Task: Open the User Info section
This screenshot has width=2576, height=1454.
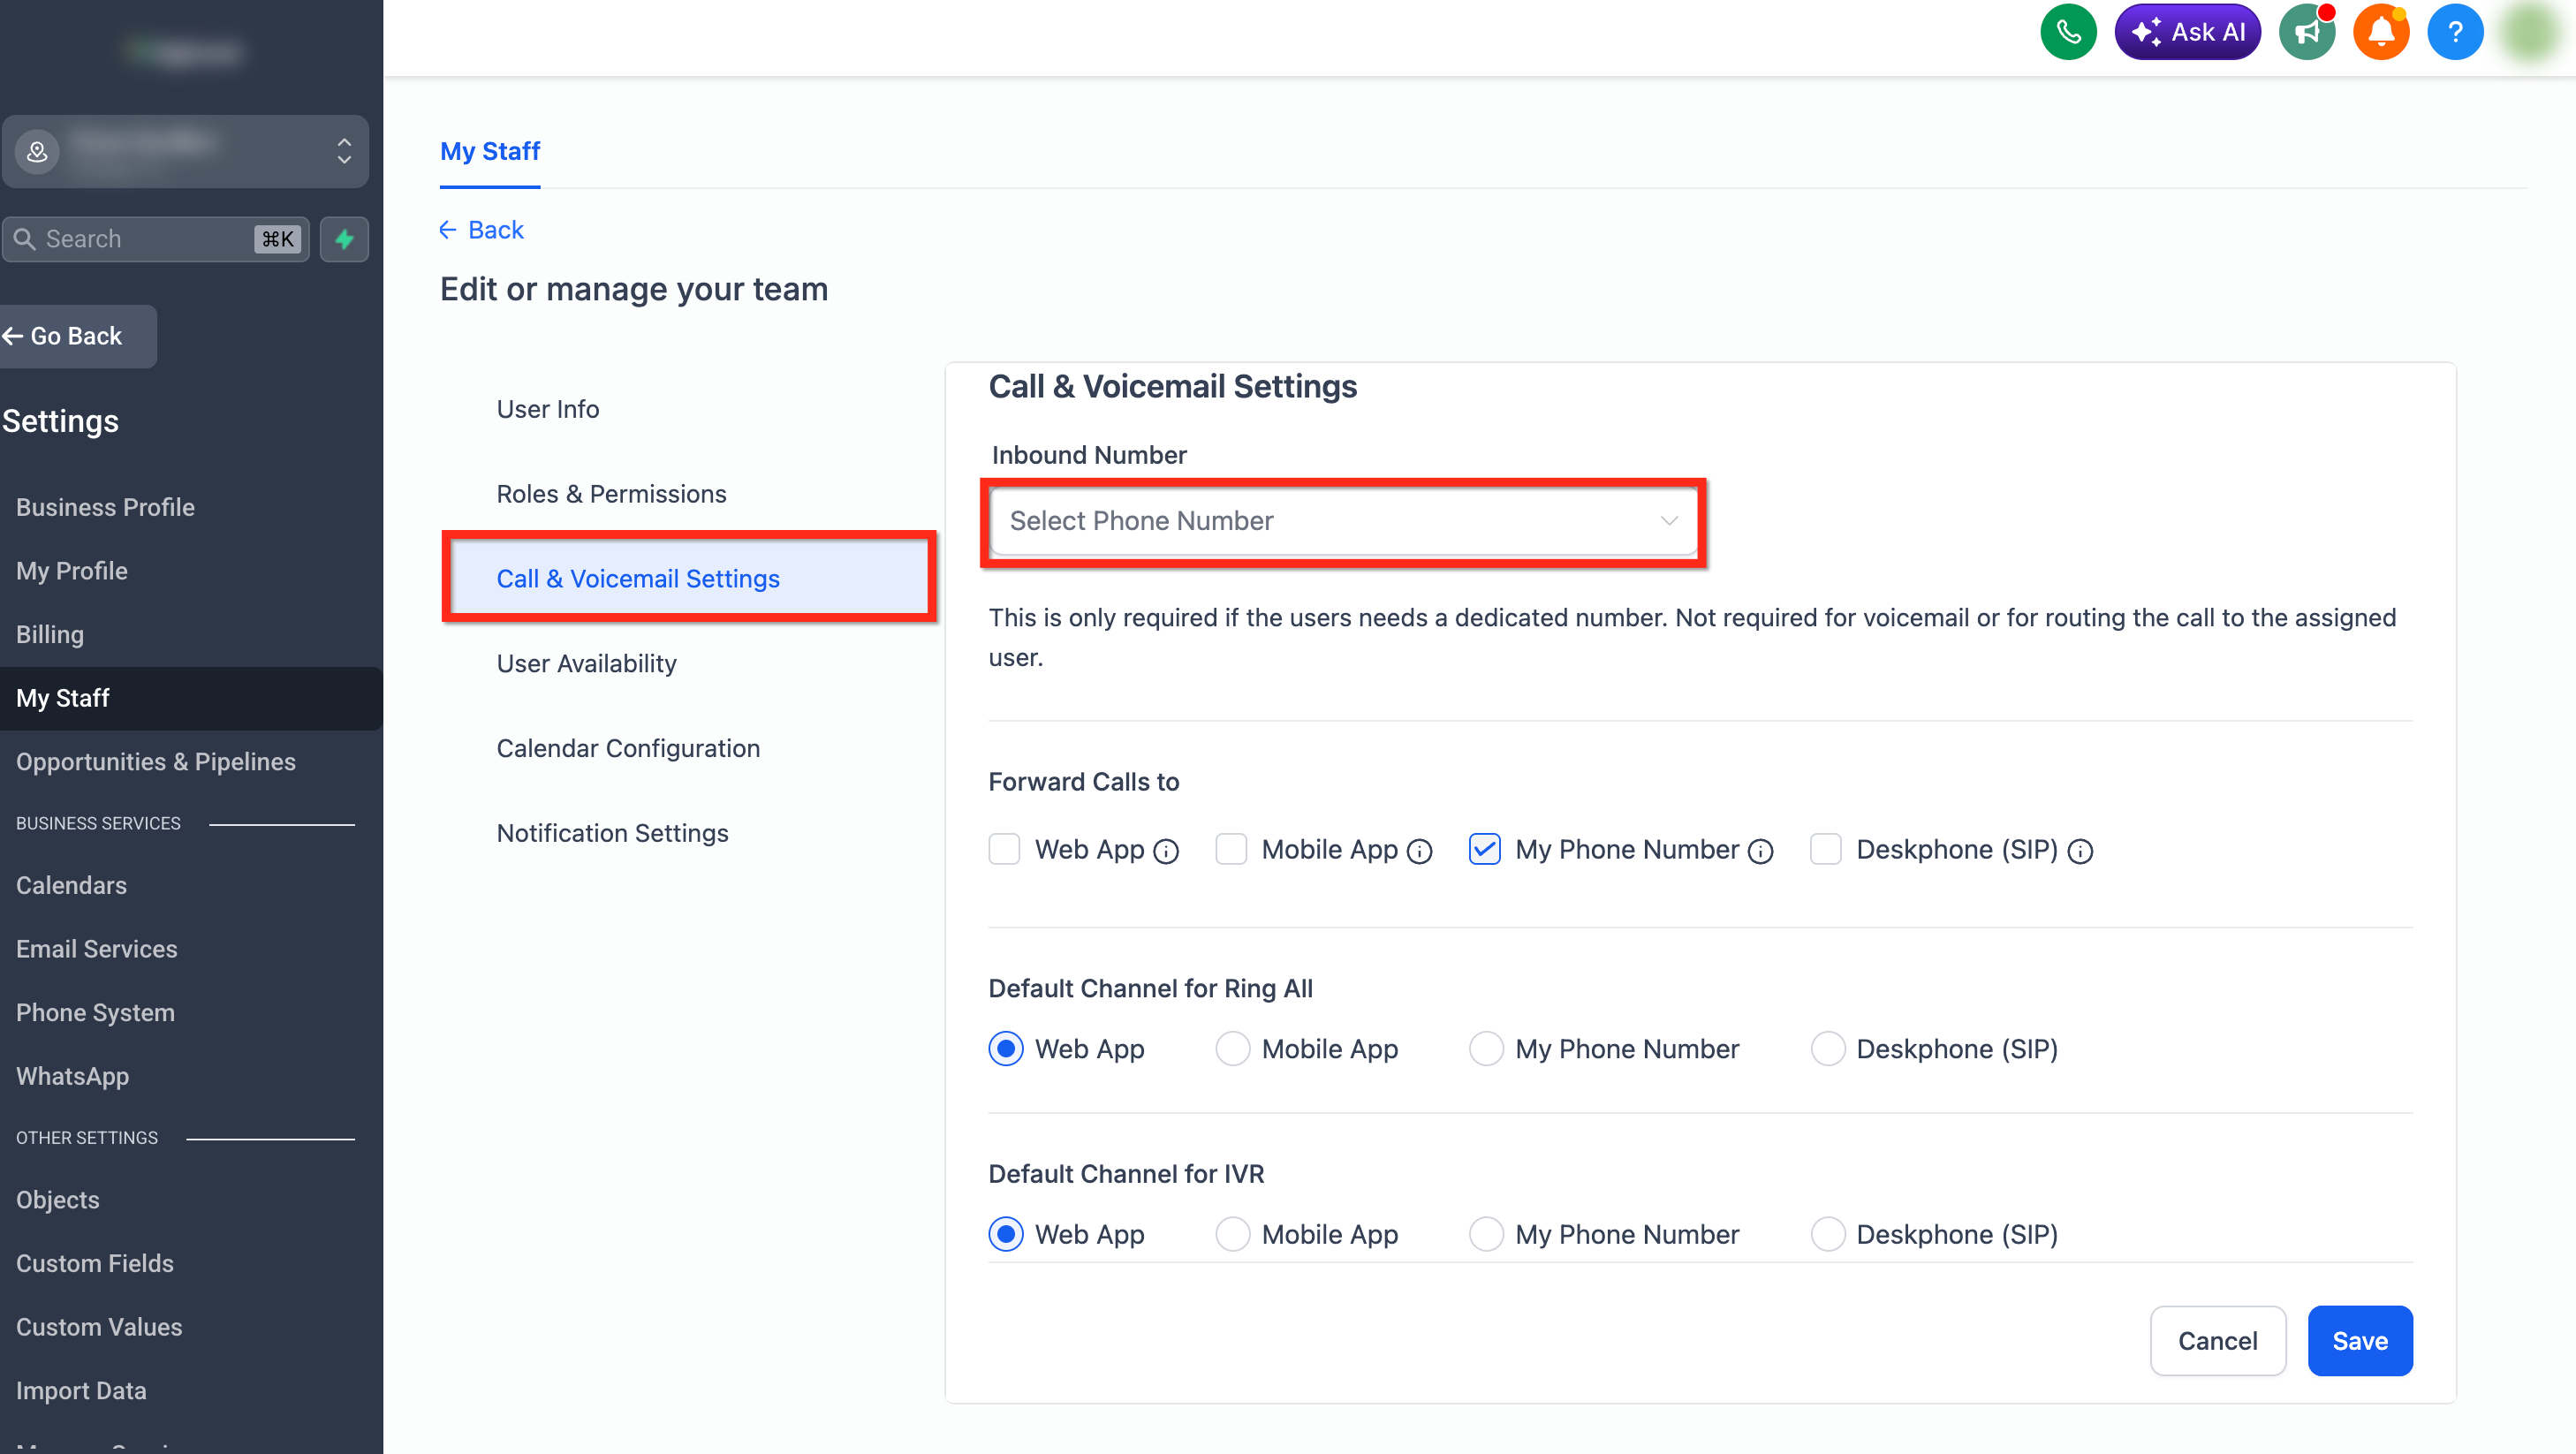Action: pyautogui.click(x=548, y=409)
